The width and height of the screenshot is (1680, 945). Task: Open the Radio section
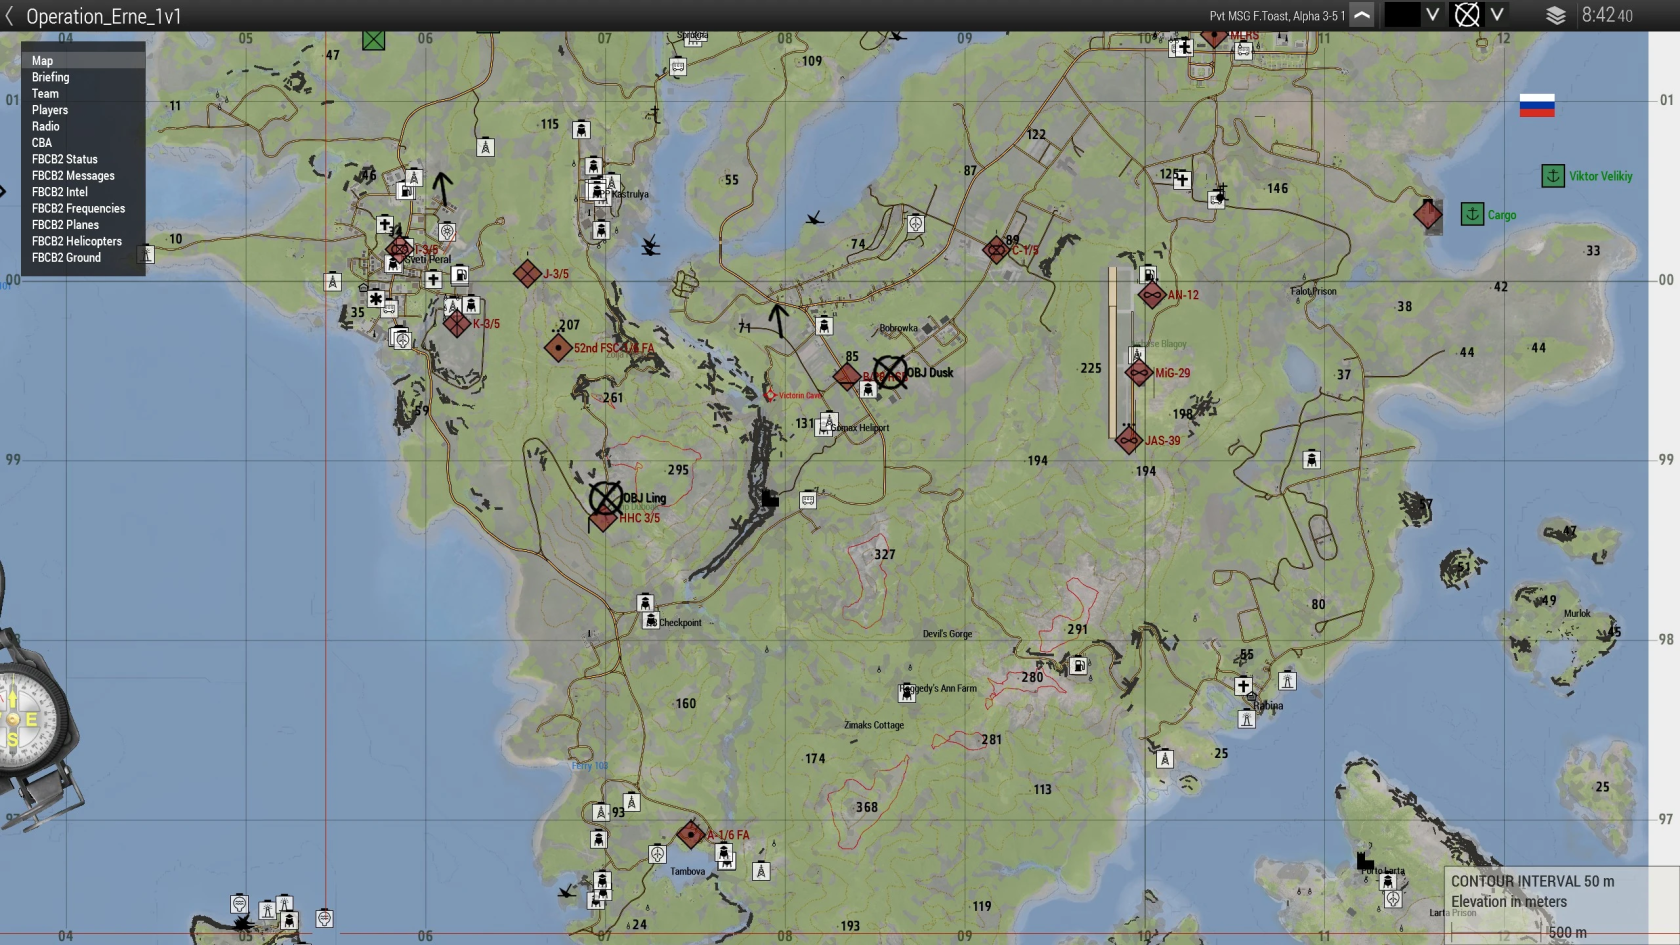click(x=45, y=126)
